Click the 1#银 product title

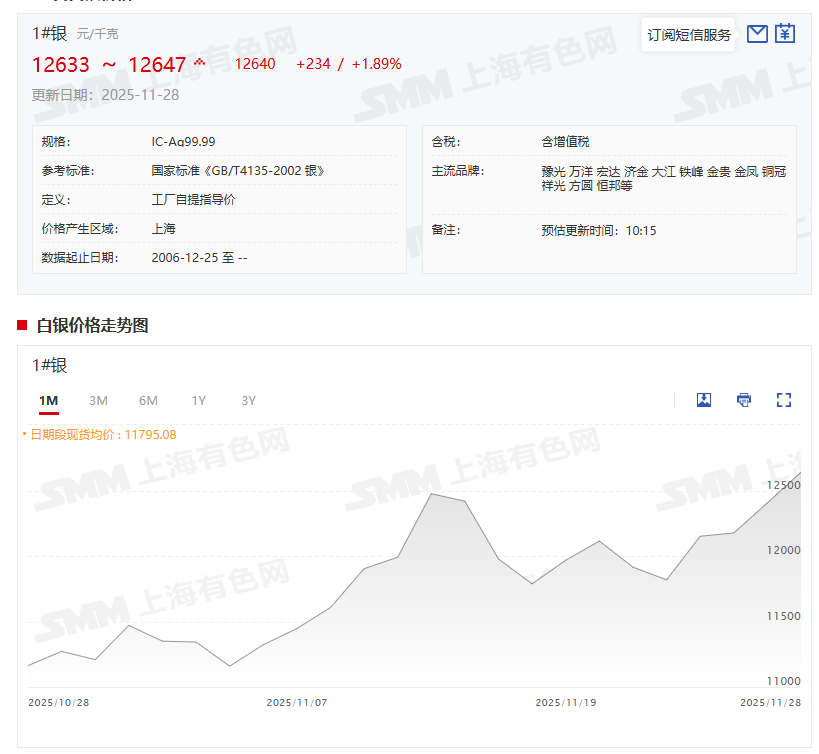click(49, 33)
